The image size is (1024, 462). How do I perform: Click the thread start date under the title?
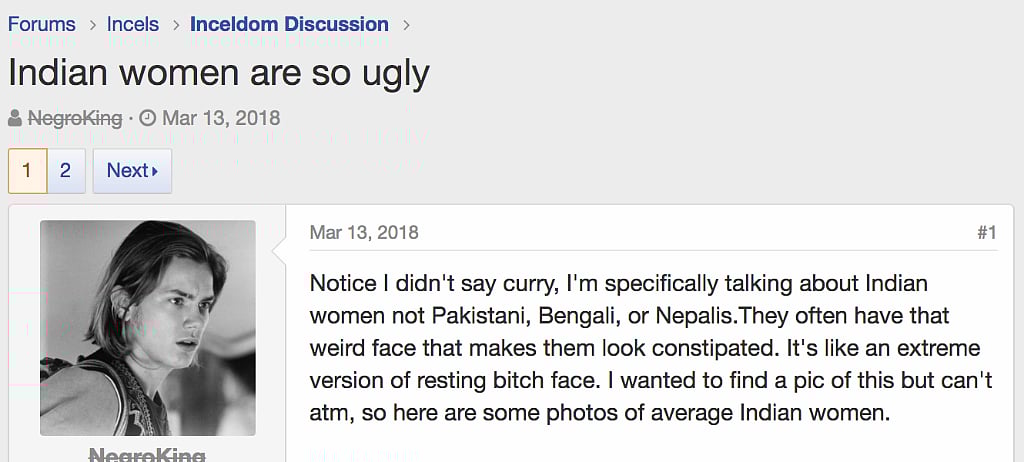(x=221, y=118)
